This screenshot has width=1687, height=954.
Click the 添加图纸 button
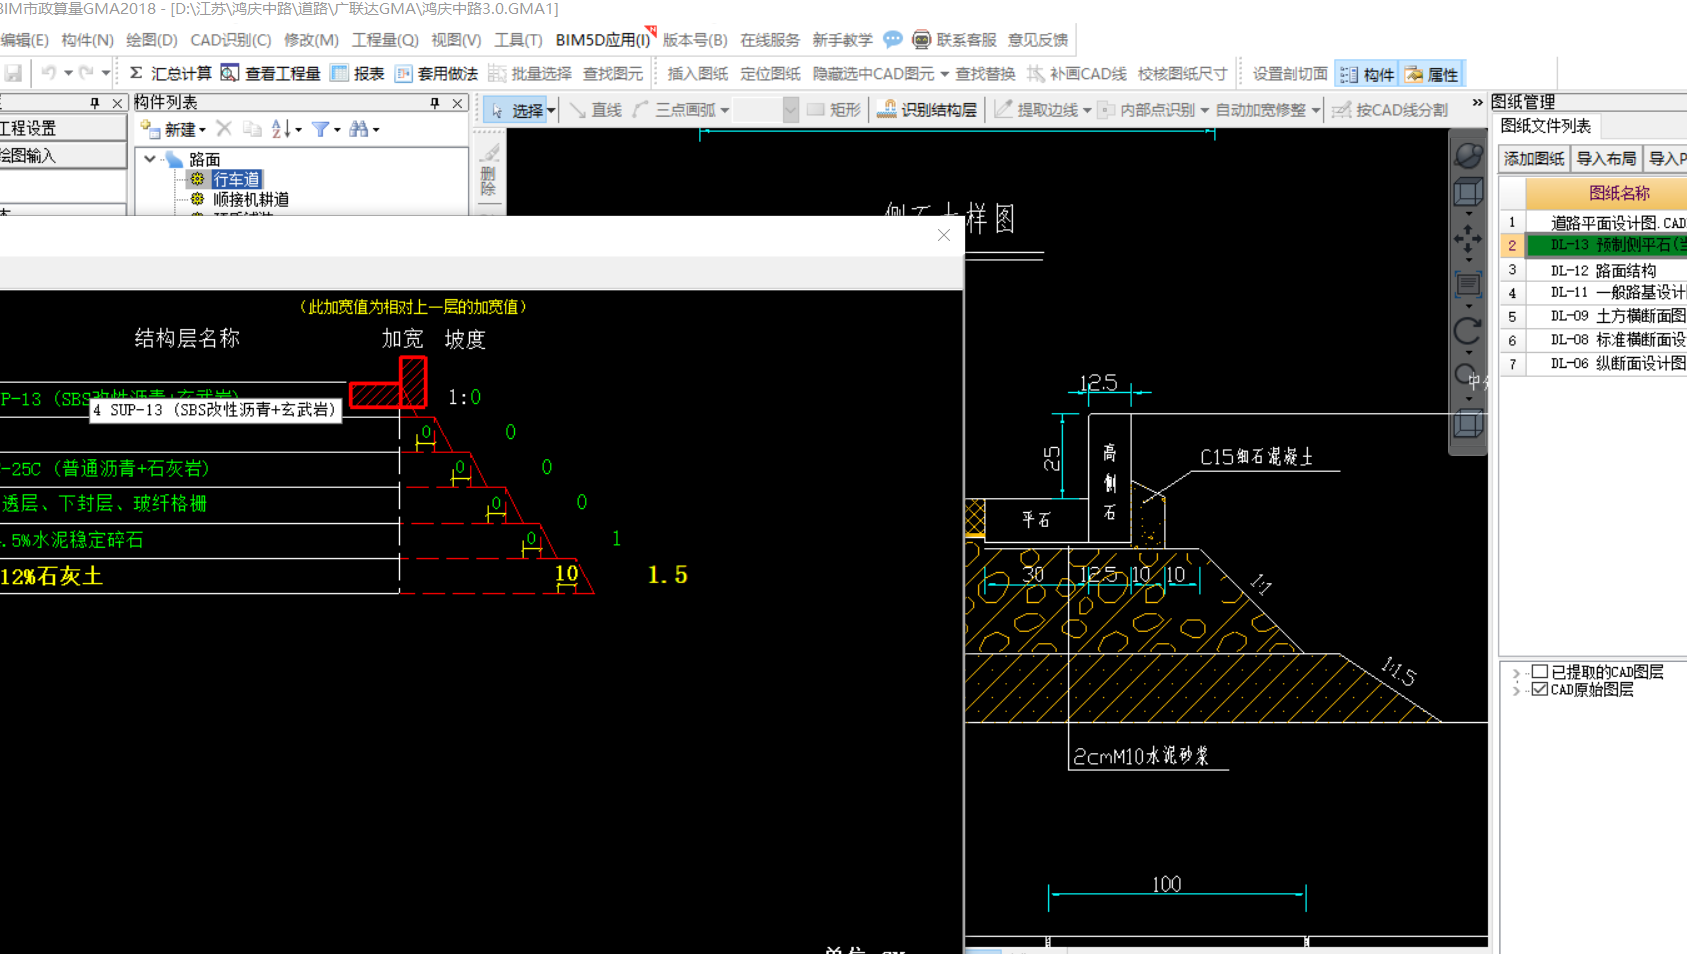point(1534,158)
